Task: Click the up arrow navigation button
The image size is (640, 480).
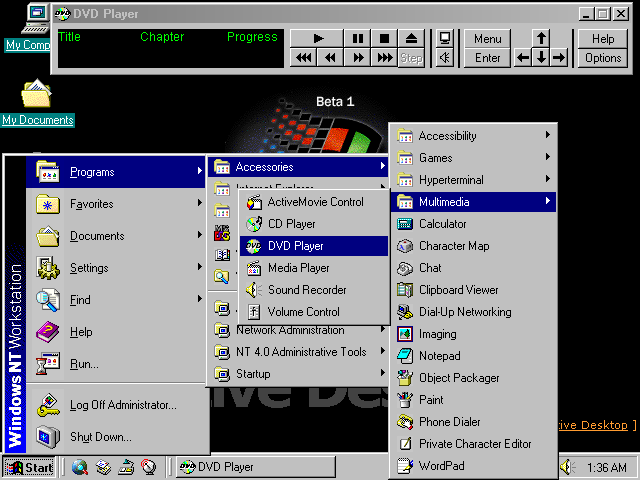Action: pos(541,38)
